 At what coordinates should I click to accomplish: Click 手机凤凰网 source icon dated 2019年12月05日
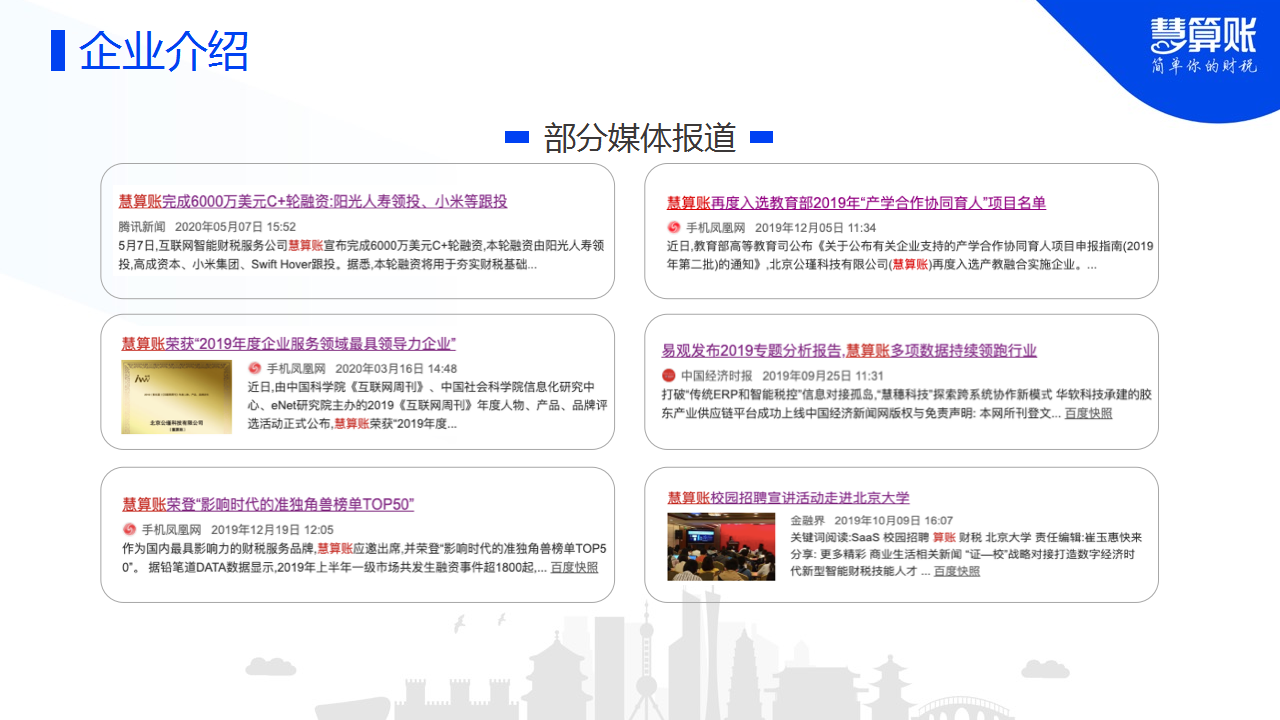click(674, 228)
